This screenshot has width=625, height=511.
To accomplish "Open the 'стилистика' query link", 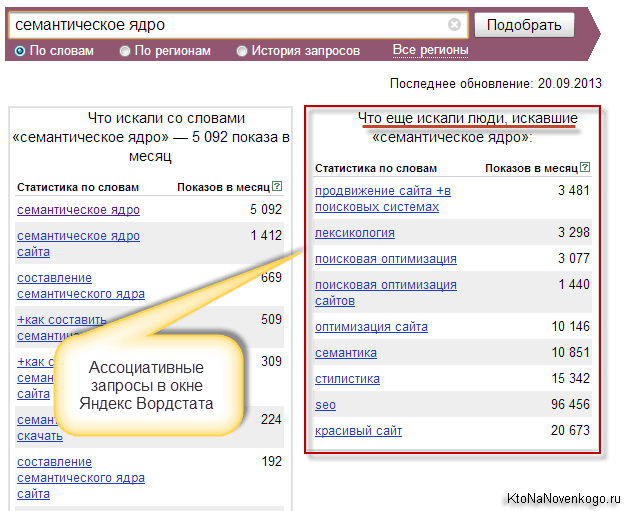I will (347, 379).
